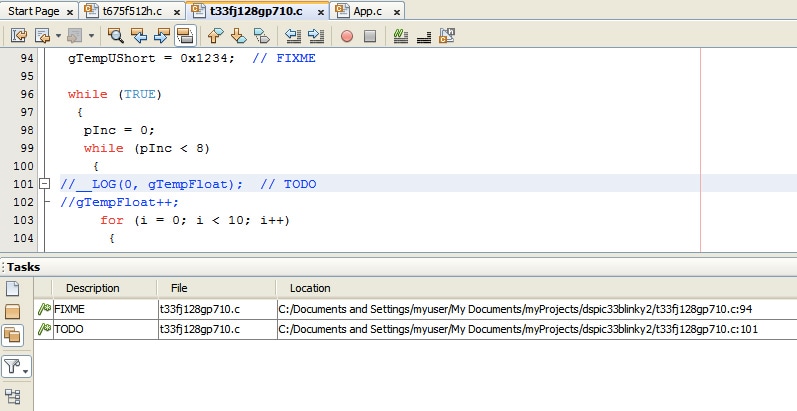The image size is (797, 411).
Task: Switch to the App.c tab
Action: [367, 11]
